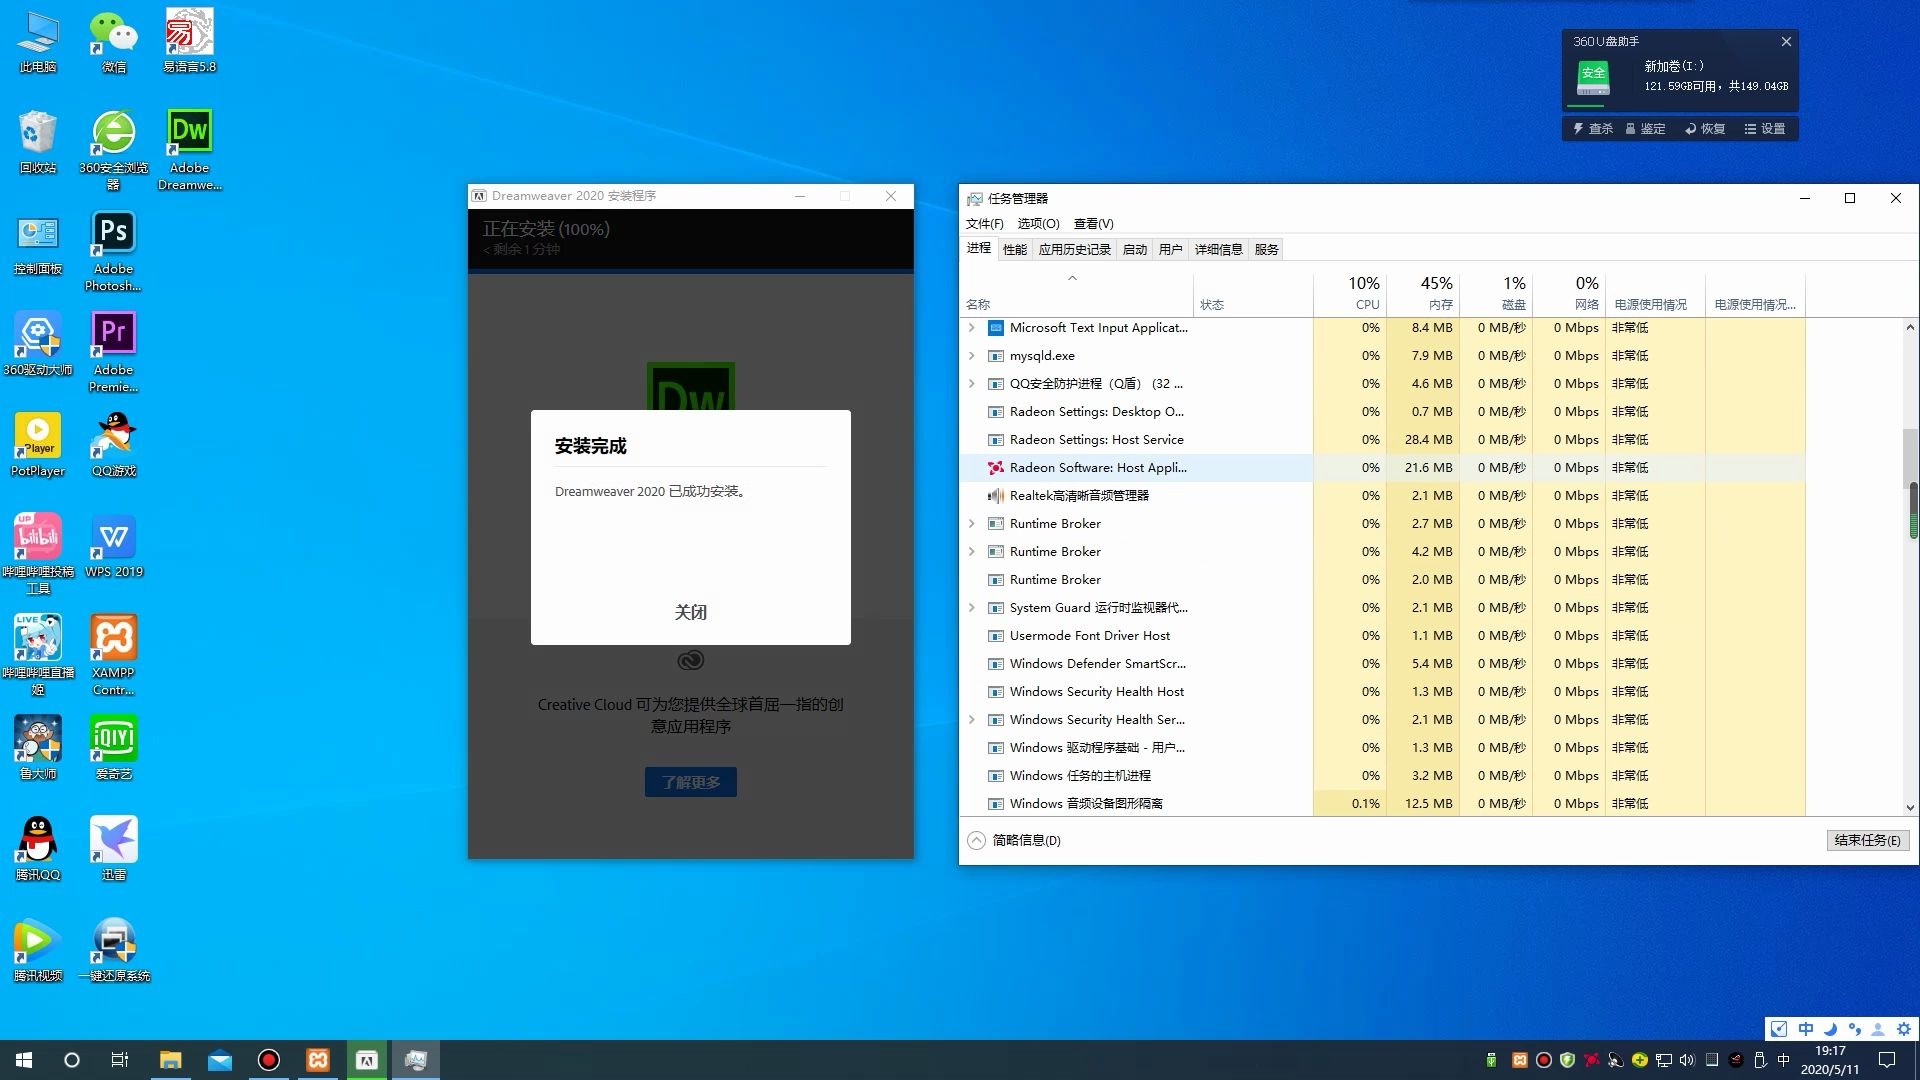Click the Creative Cloud logo in installer
Viewport: 1920px width, 1080px height.
pyautogui.click(x=691, y=660)
